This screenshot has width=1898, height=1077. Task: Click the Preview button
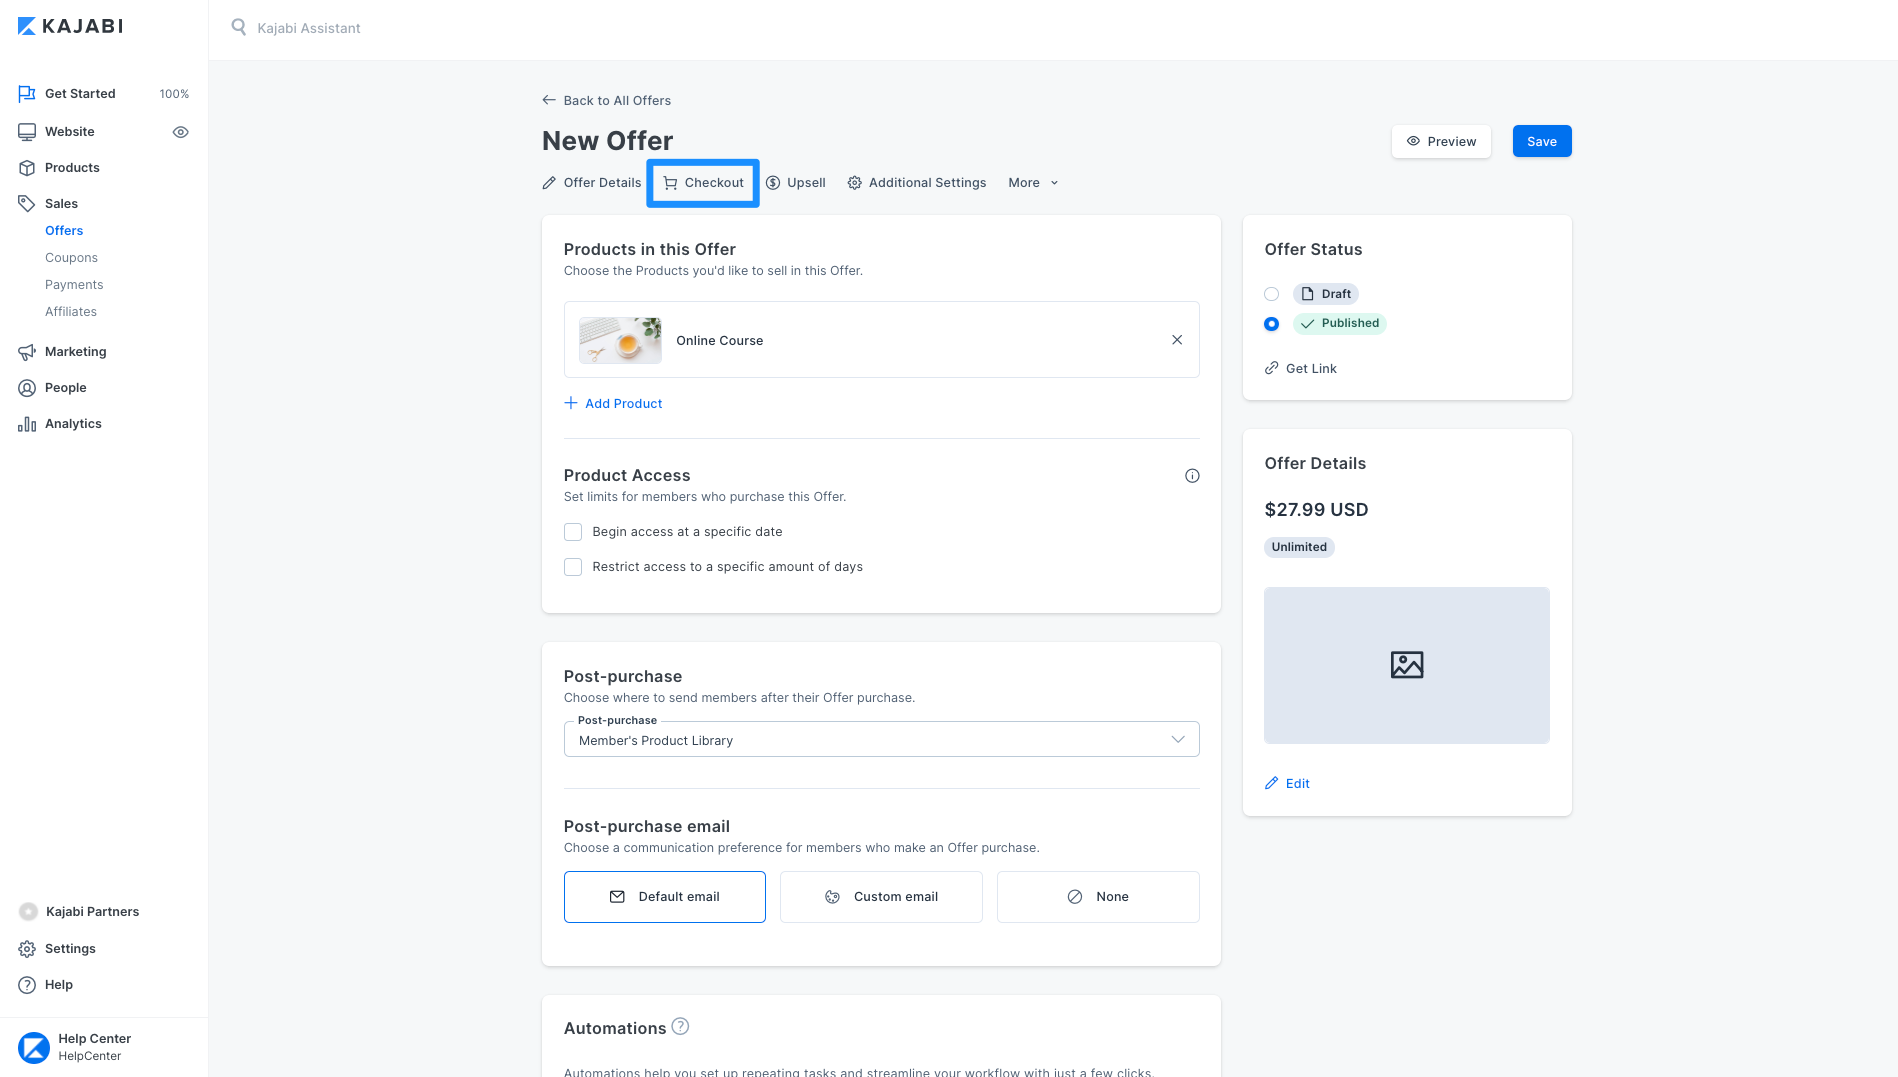coord(1441,141)
